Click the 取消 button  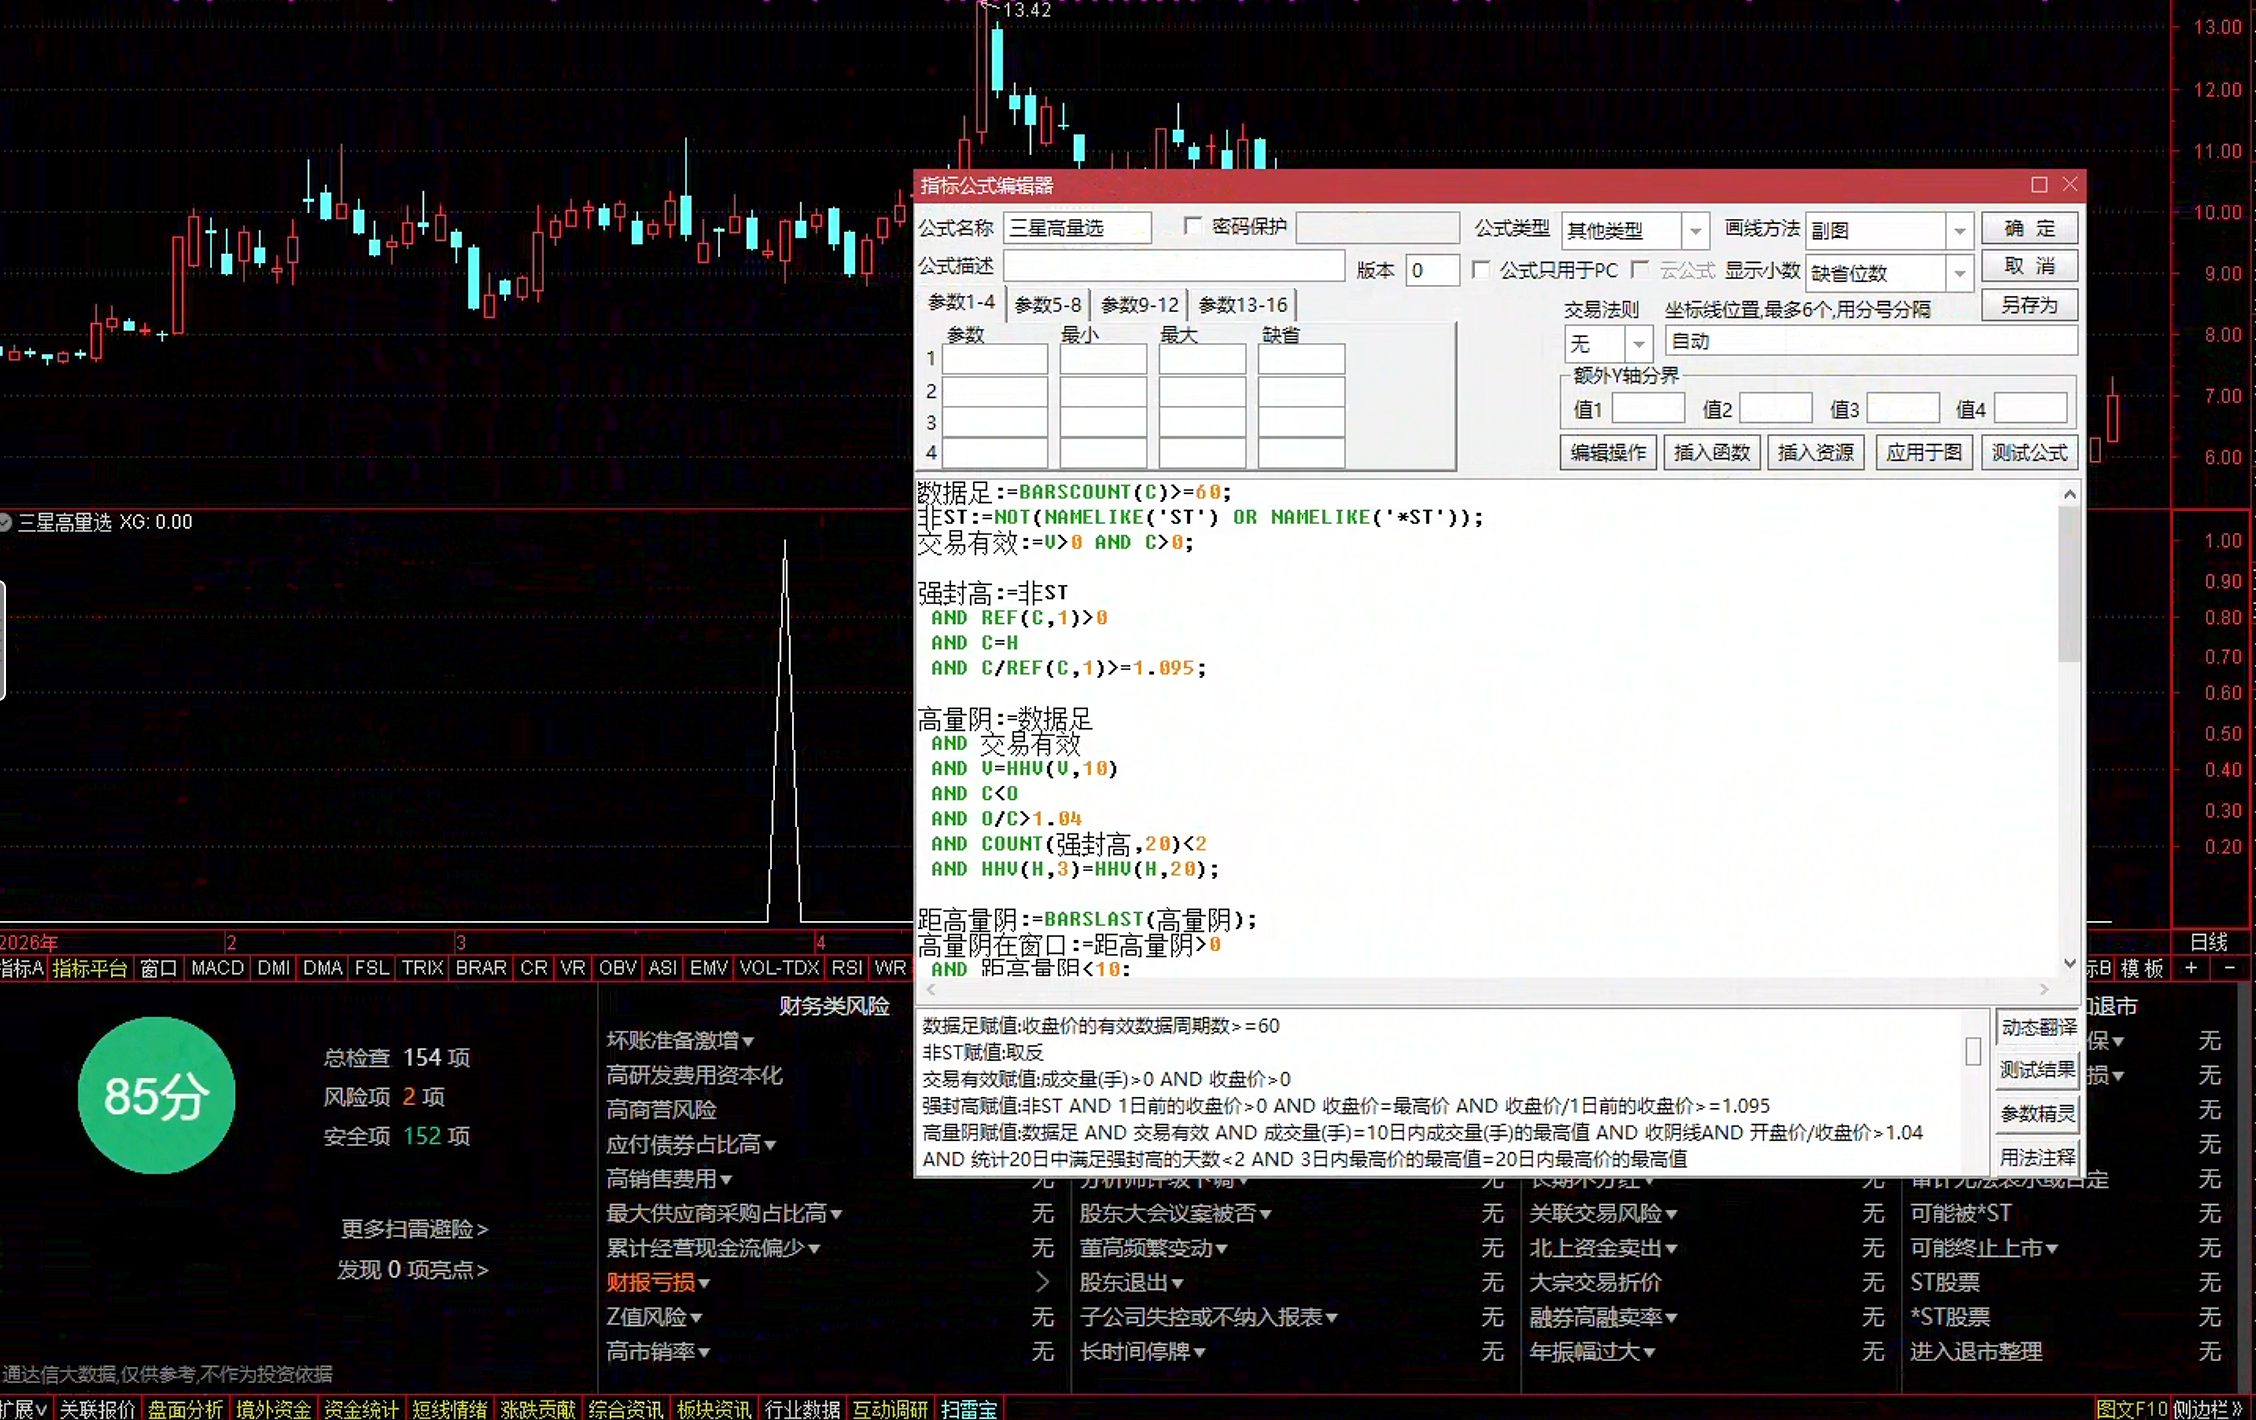[x=2029, y=267]
